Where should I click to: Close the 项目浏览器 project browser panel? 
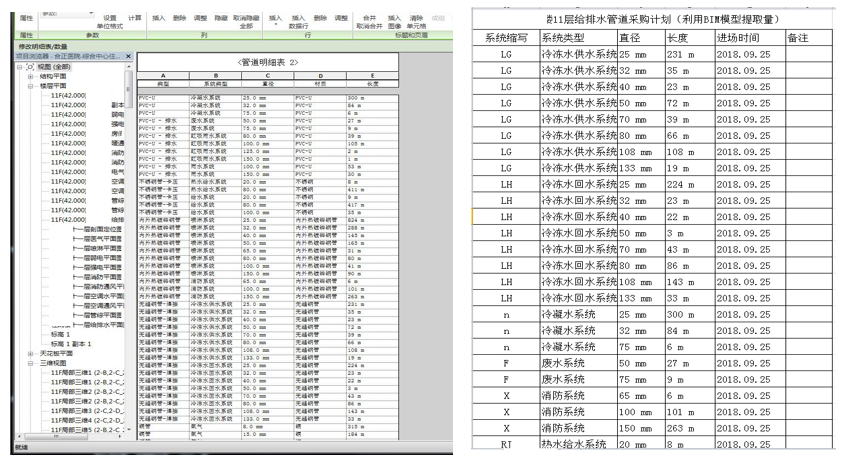(128, 56)
